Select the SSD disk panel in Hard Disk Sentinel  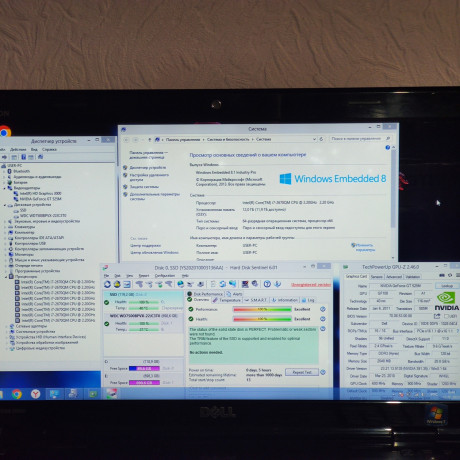[x=143, y=301]
